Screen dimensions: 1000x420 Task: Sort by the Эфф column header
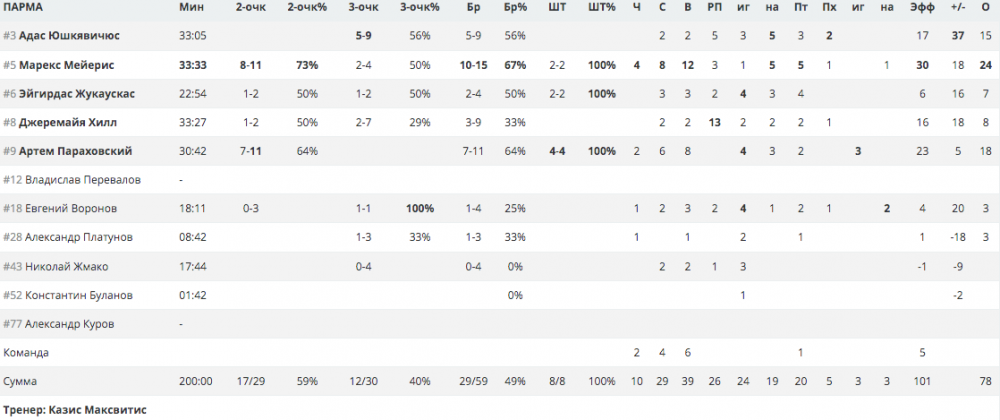pyautogui.click(x=921, y=8)
